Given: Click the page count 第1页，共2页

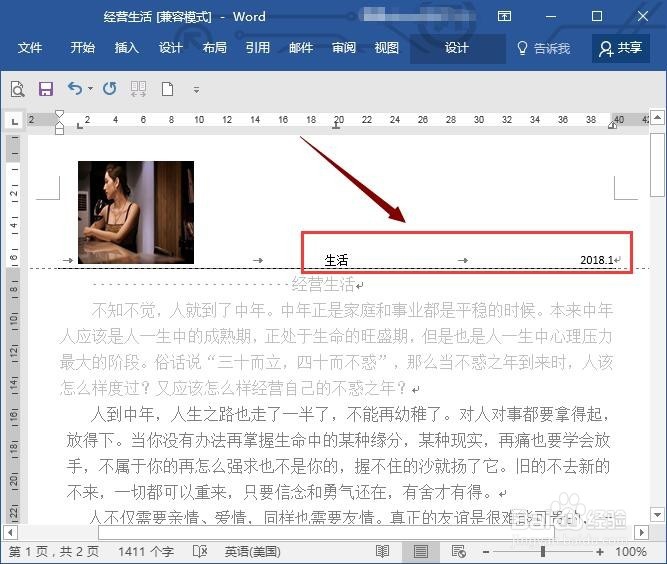Looking at the screenshot, I should tap(54, 552).
